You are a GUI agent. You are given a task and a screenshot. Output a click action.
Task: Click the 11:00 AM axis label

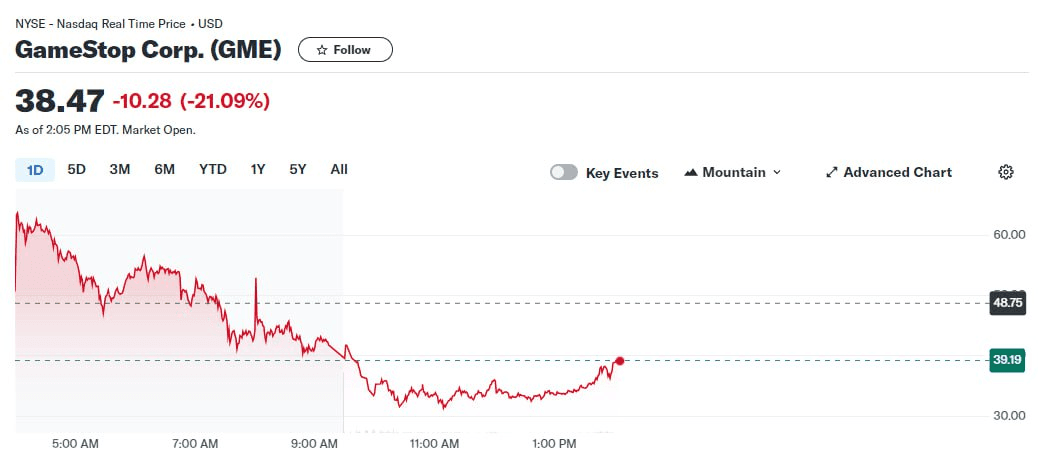[x=434, y=443]
